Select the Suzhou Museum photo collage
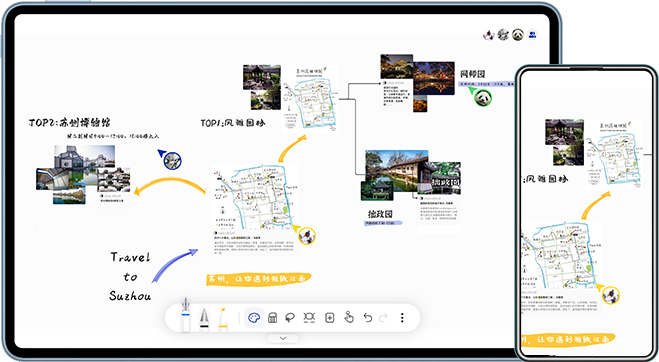 click(x=83, y=174)
